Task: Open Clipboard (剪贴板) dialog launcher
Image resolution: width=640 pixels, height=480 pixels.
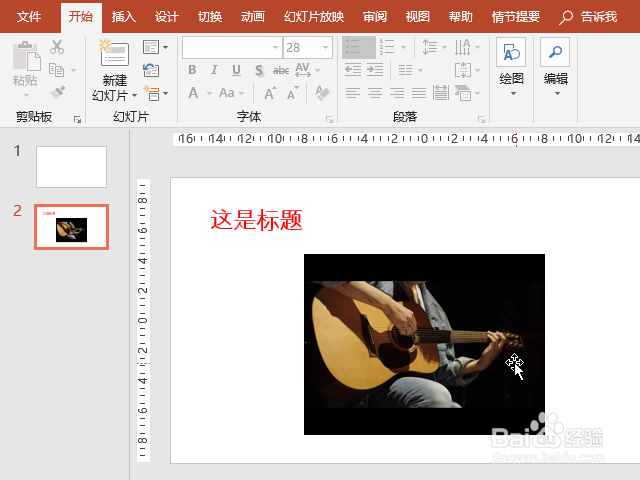Action: [x=77, y=119]
